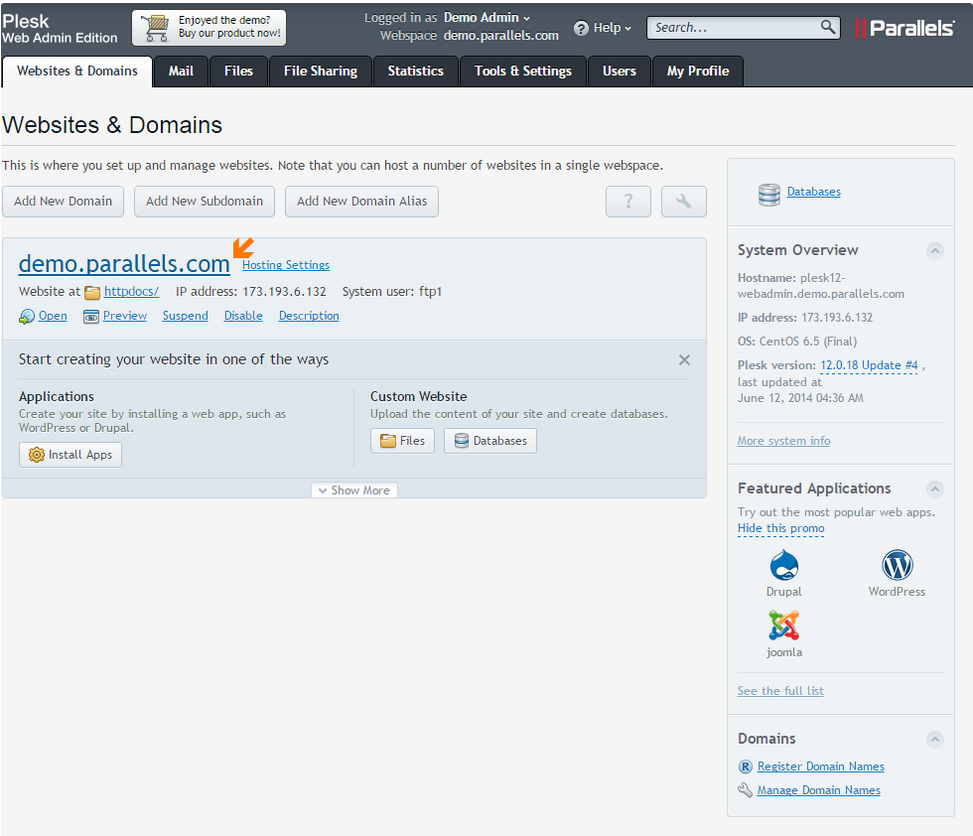Click the Databases stack icon in sidebar
Image resolution: width=973 pixels, height=836 pixels.
click(769, 193)
